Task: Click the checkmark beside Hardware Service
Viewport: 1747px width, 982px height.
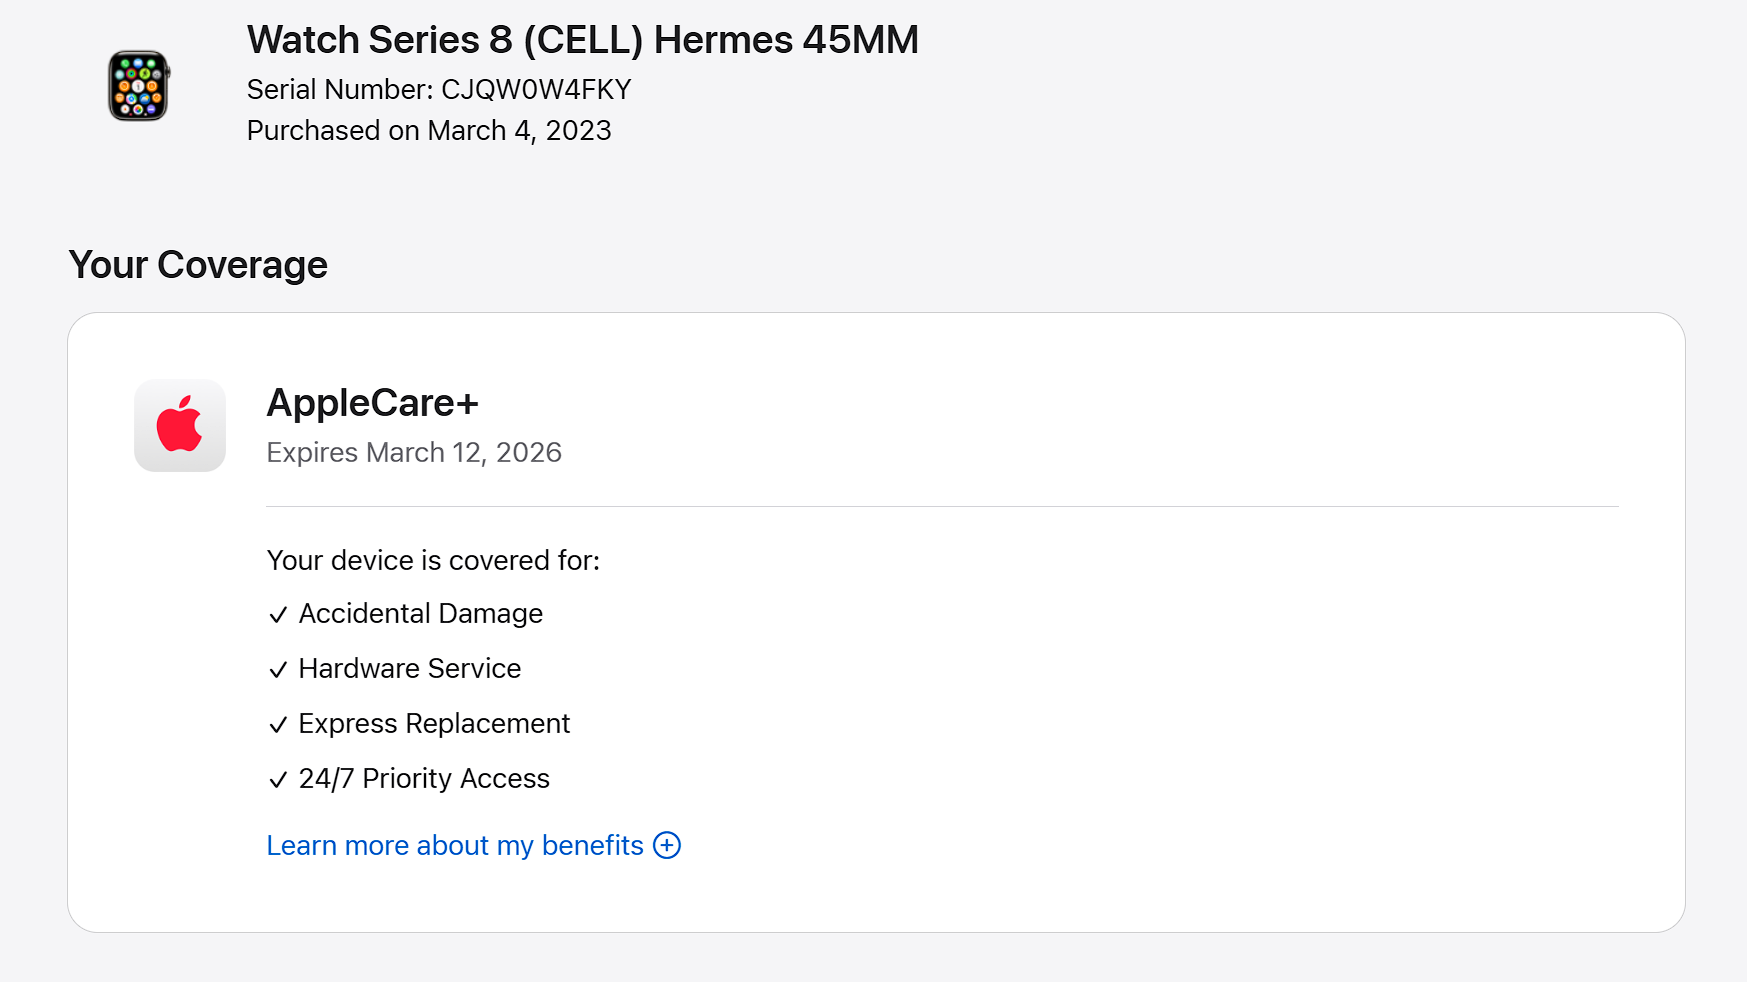Action: tap(278, 670)
